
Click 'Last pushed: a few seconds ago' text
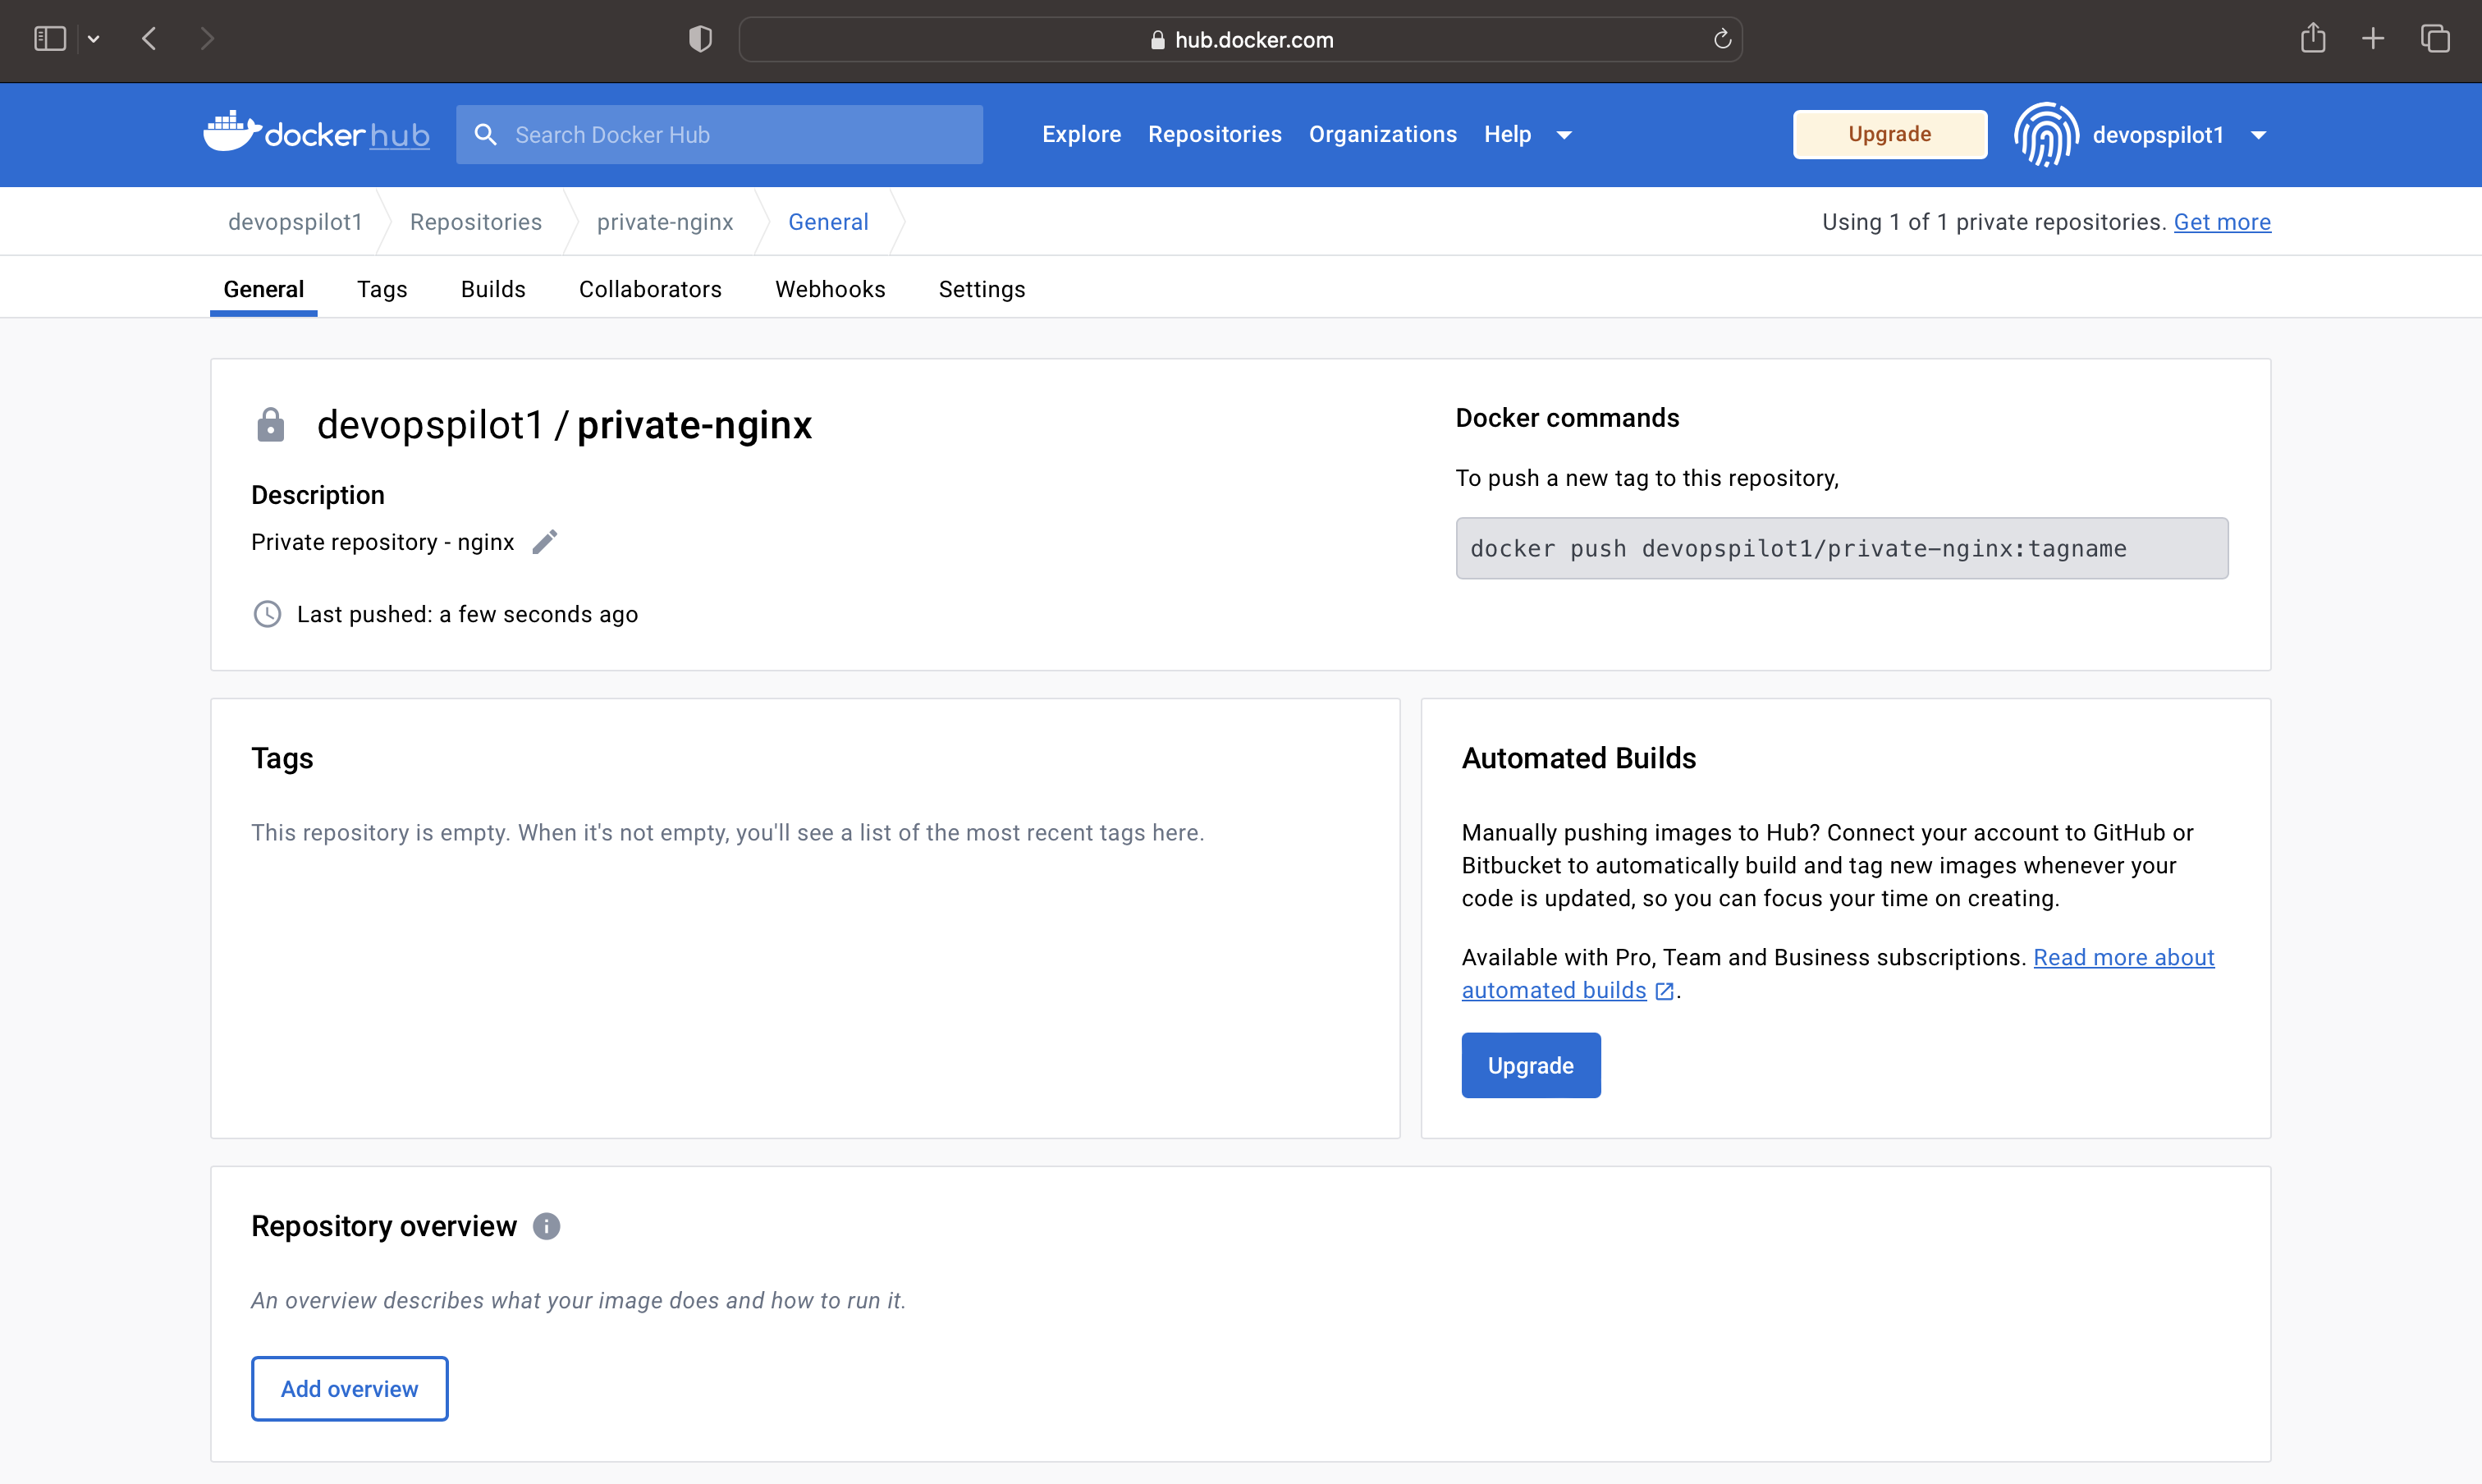[x=467, y=614]
